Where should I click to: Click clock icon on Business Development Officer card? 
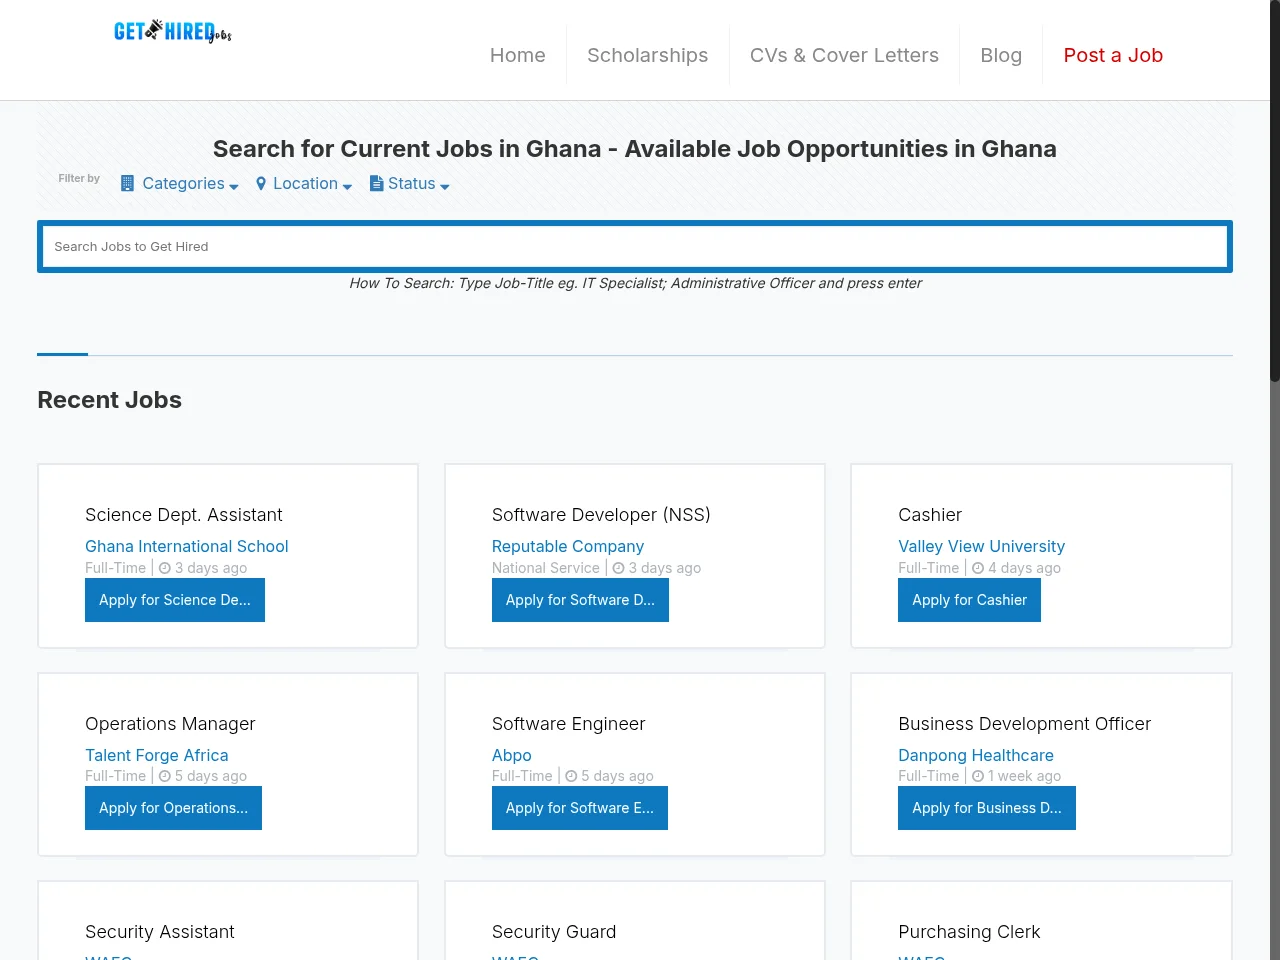pyautogui.click(x=978, y=776)
